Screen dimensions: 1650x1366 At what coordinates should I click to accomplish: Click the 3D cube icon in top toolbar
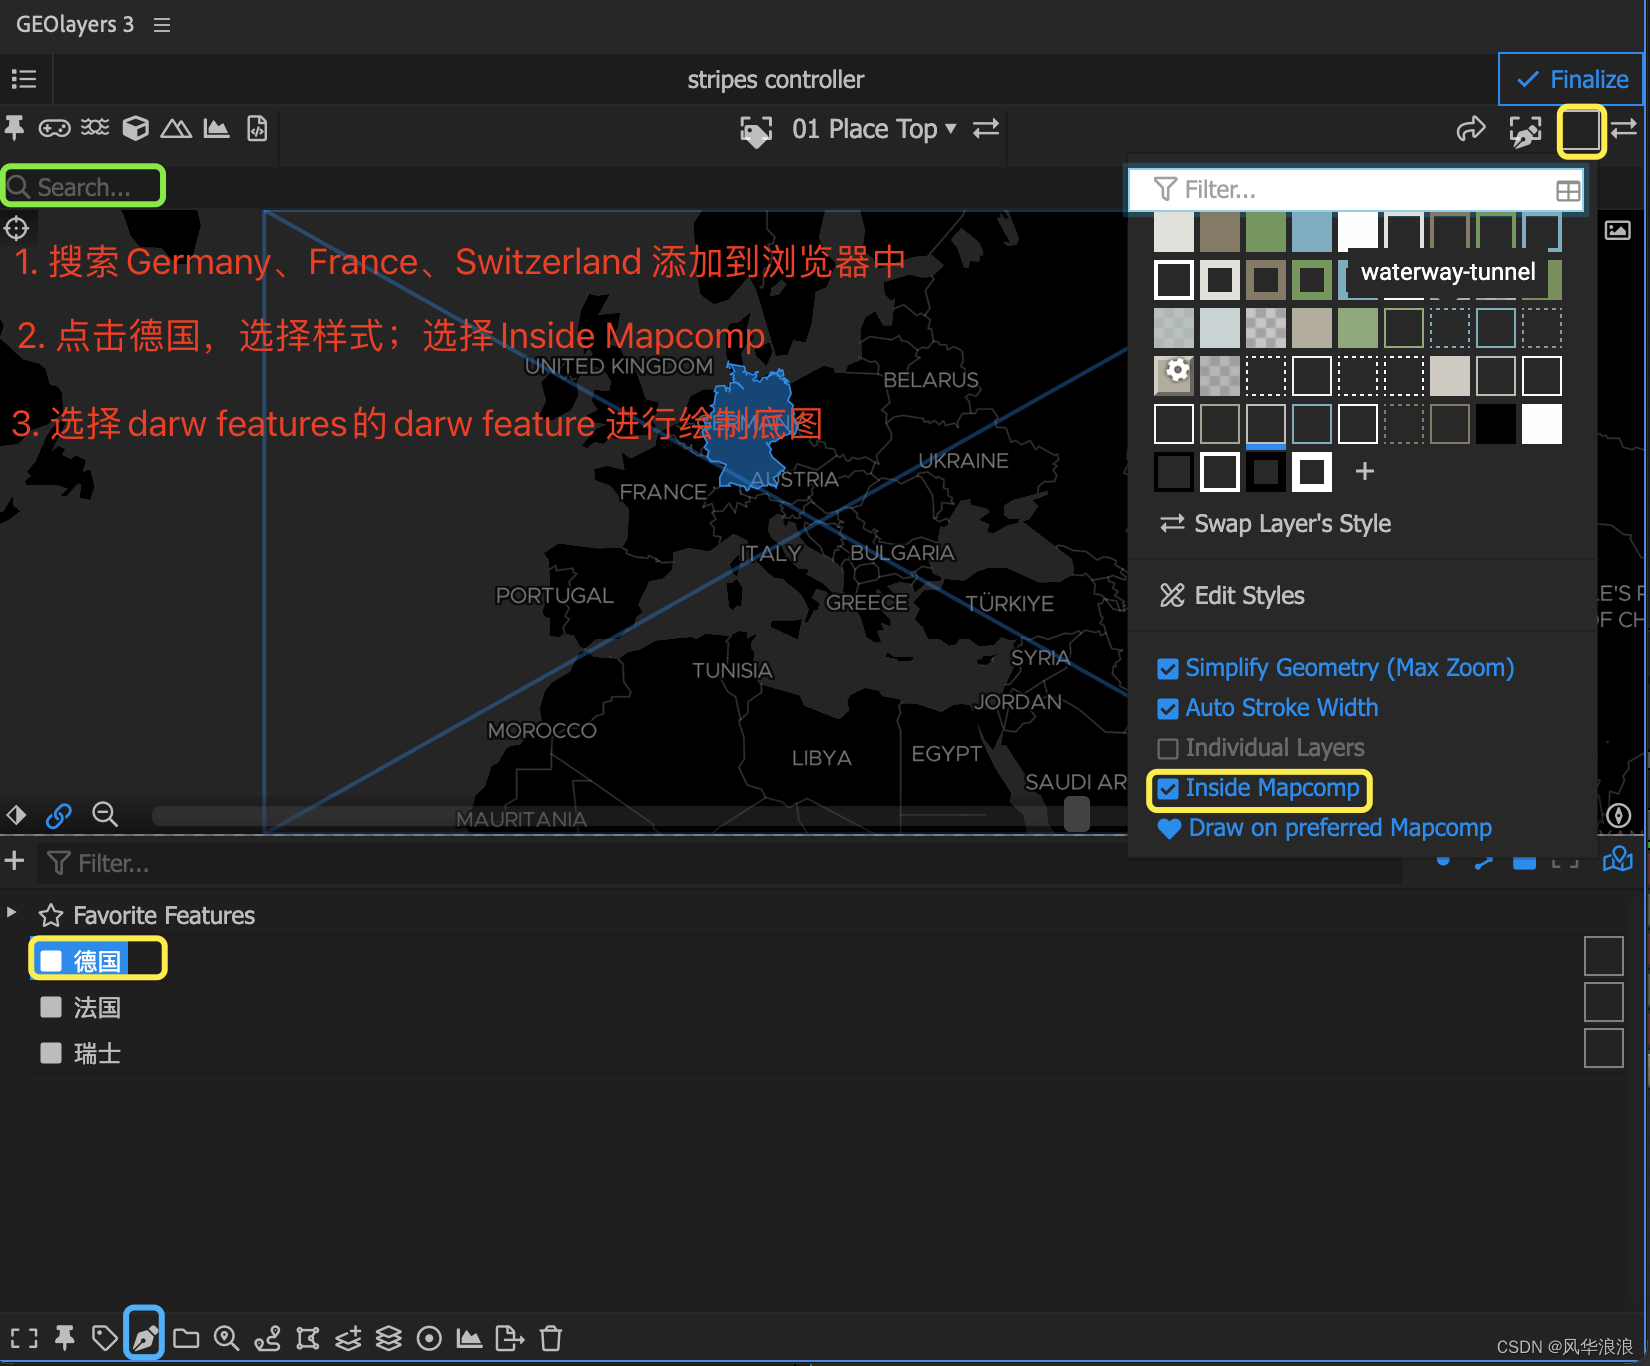(135, 128)
